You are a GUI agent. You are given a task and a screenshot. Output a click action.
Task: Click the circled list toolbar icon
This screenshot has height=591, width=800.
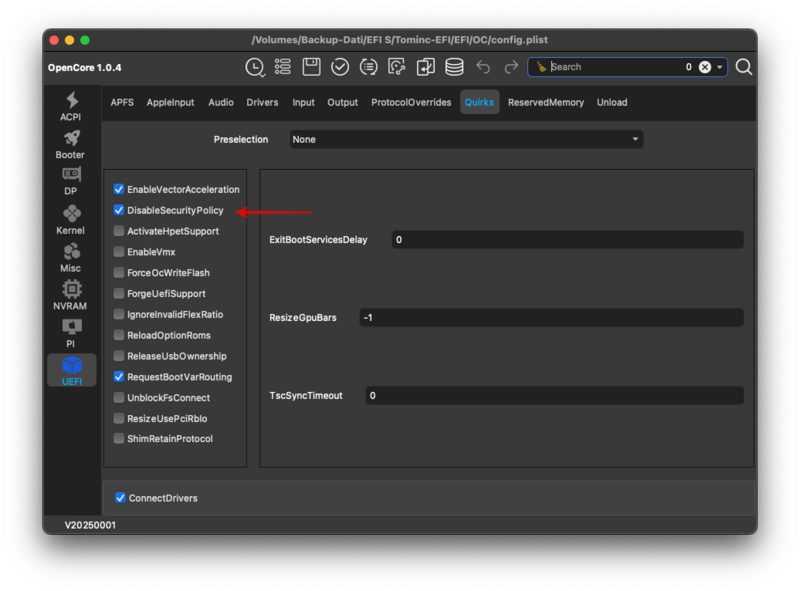368,67
